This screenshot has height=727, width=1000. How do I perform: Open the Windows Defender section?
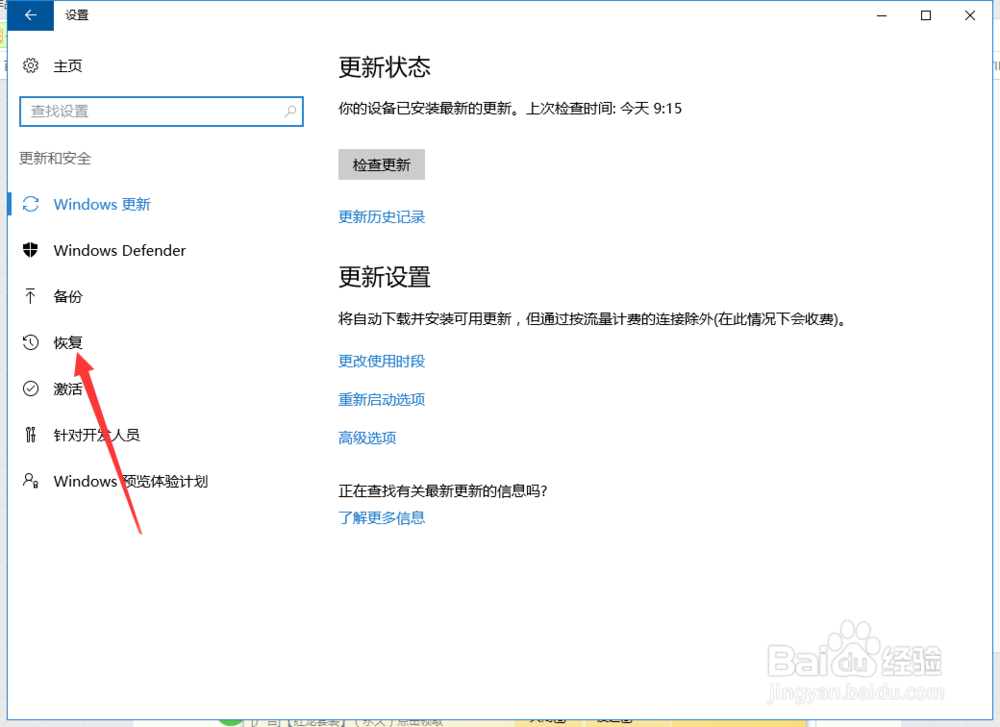pos(120,251)
